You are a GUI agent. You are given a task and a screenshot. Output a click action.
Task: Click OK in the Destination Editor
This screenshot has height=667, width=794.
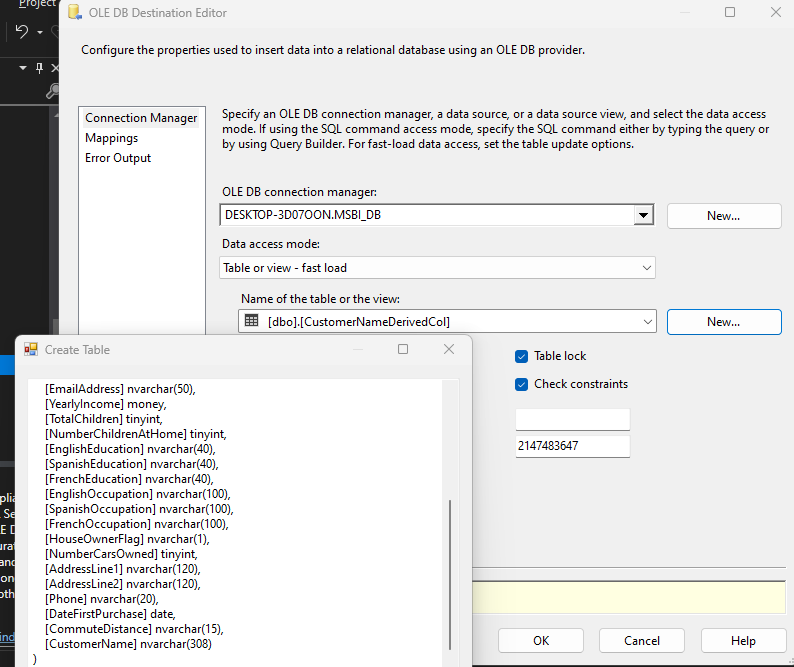click(x=541, y=641)
